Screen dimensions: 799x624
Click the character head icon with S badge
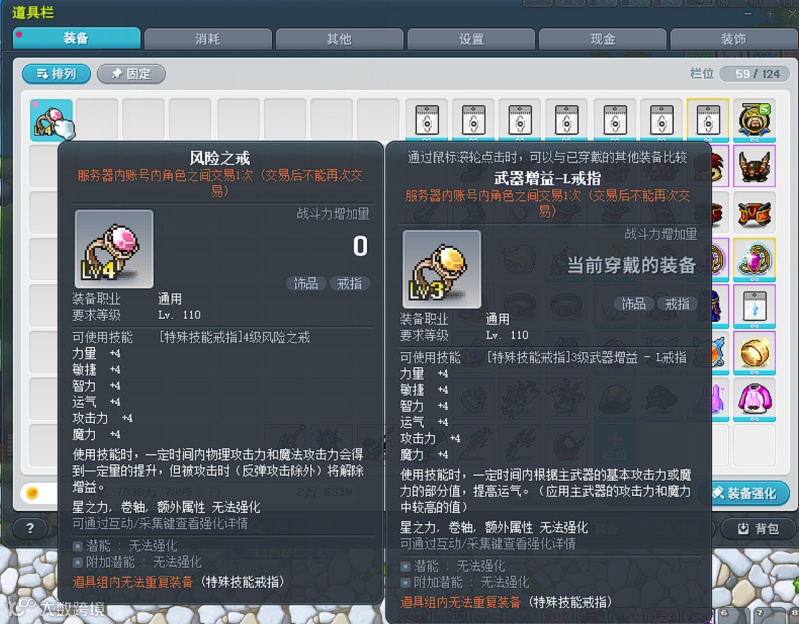[x=754, y=120]
